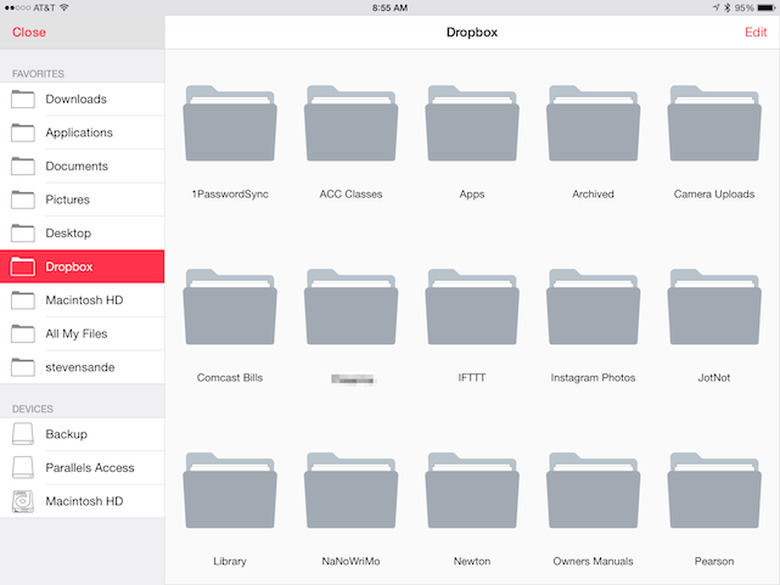Select stevensande home folder in Favorites
Image resolution: width=780 pixels, height=585 pixels.
click(x=82, y=367)
